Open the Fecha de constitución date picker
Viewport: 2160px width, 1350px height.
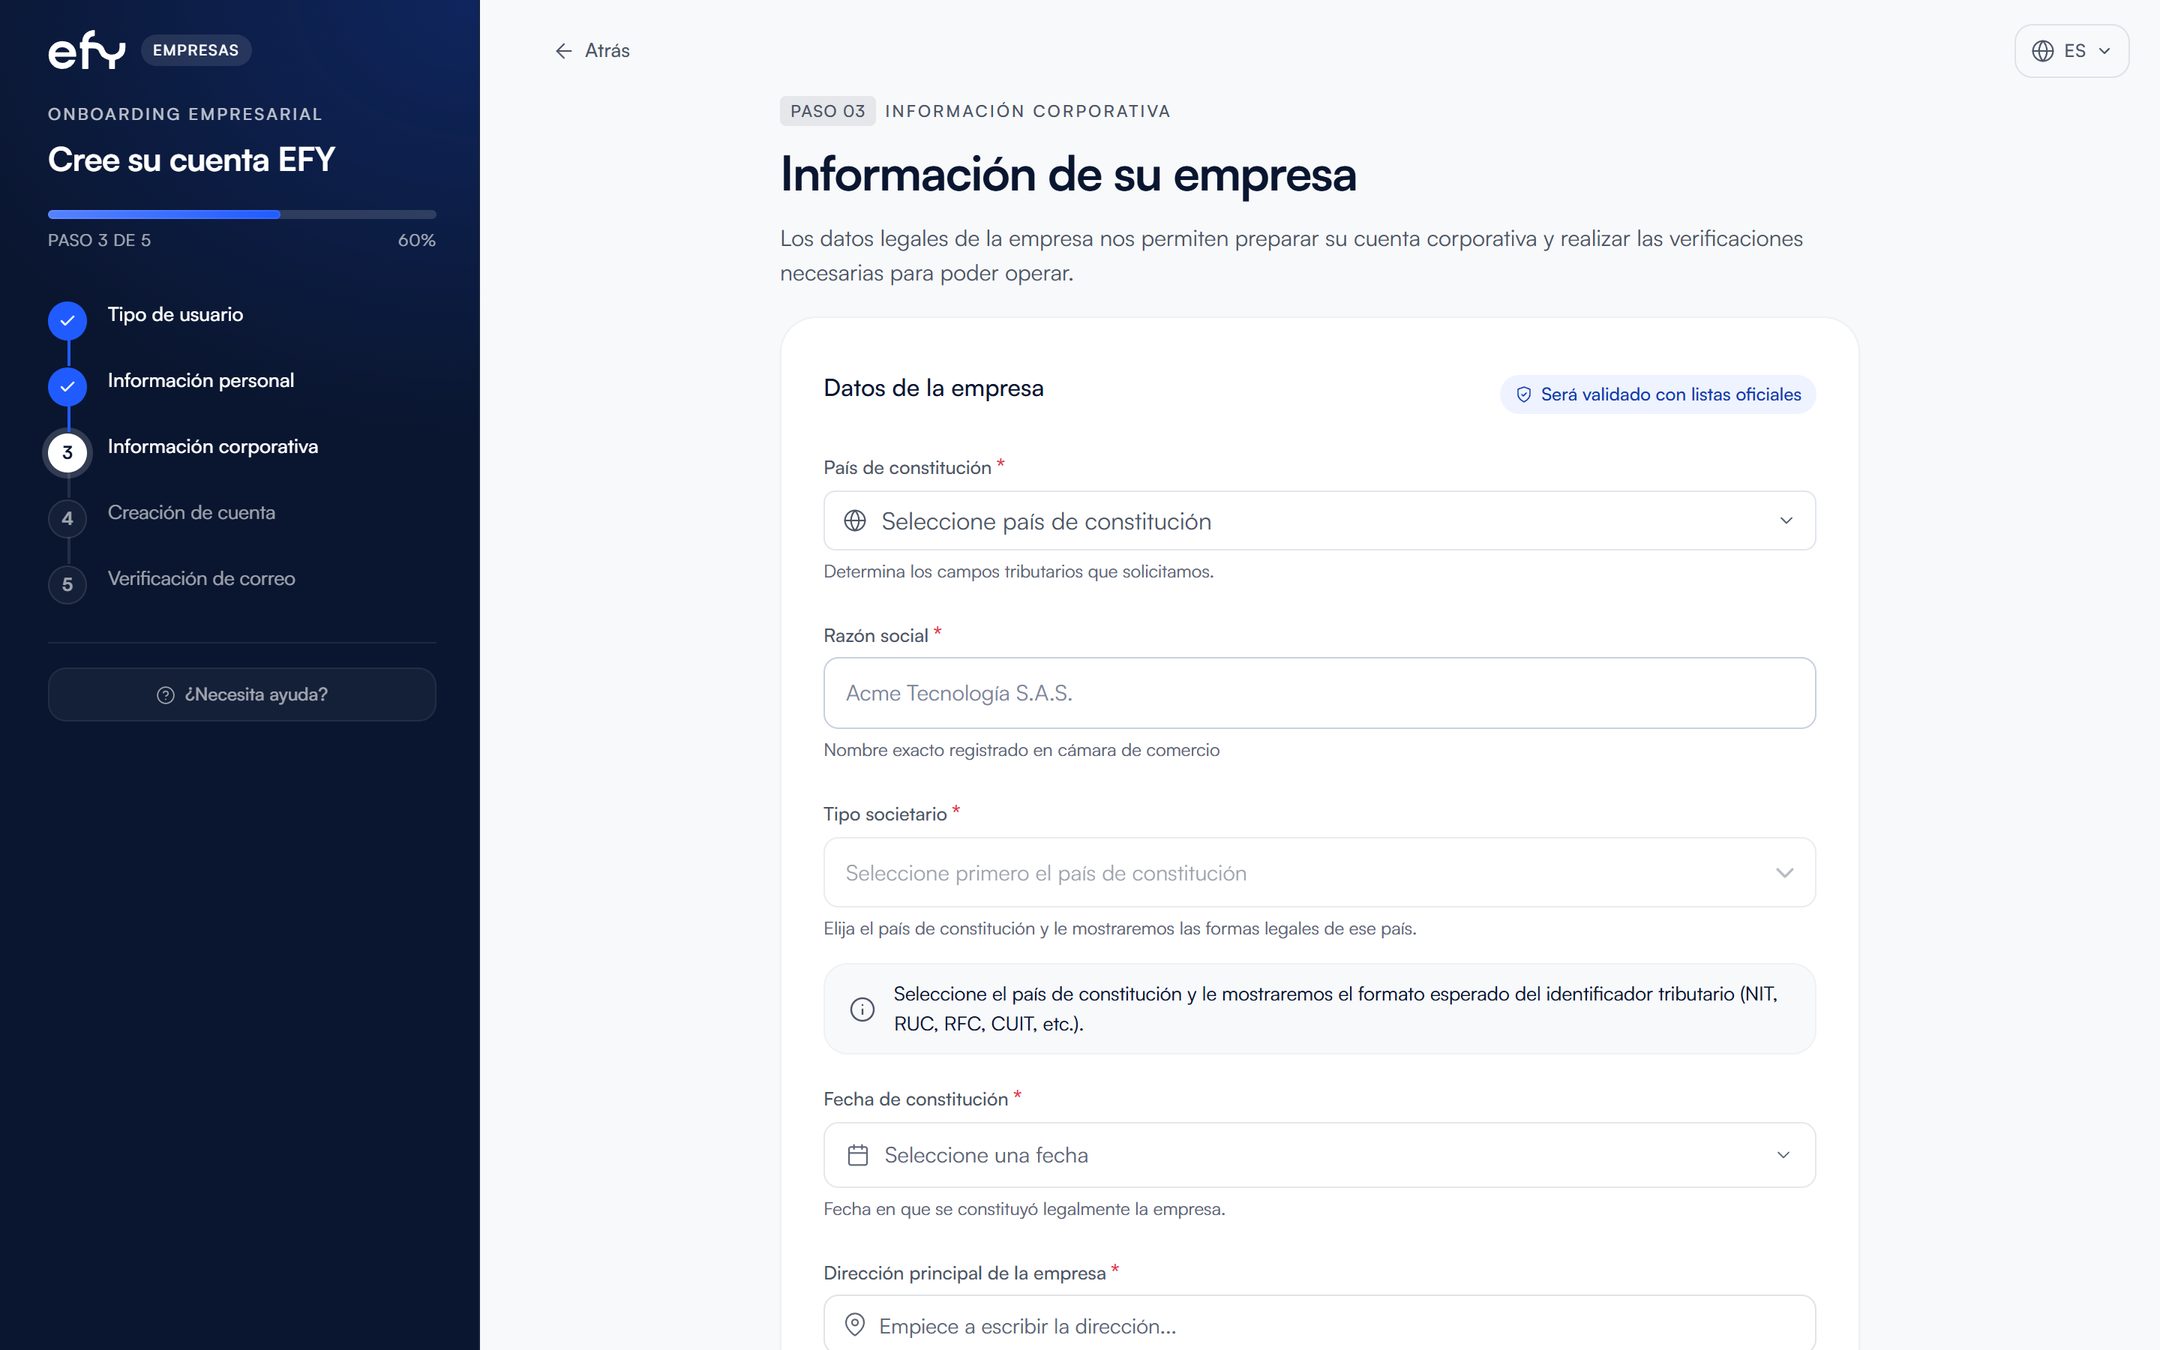click(x=1319, y=1155)
